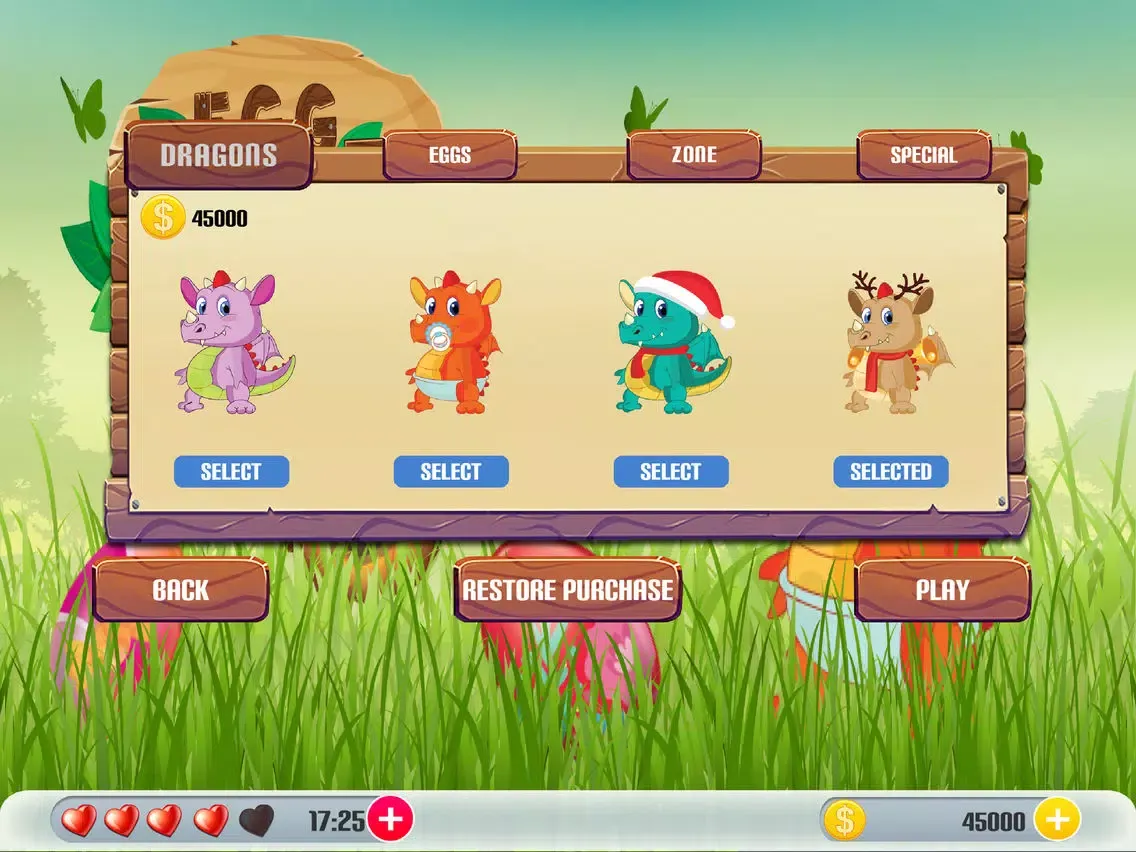
Task: Switch to the Eggs tab
Action: (450, 154)
